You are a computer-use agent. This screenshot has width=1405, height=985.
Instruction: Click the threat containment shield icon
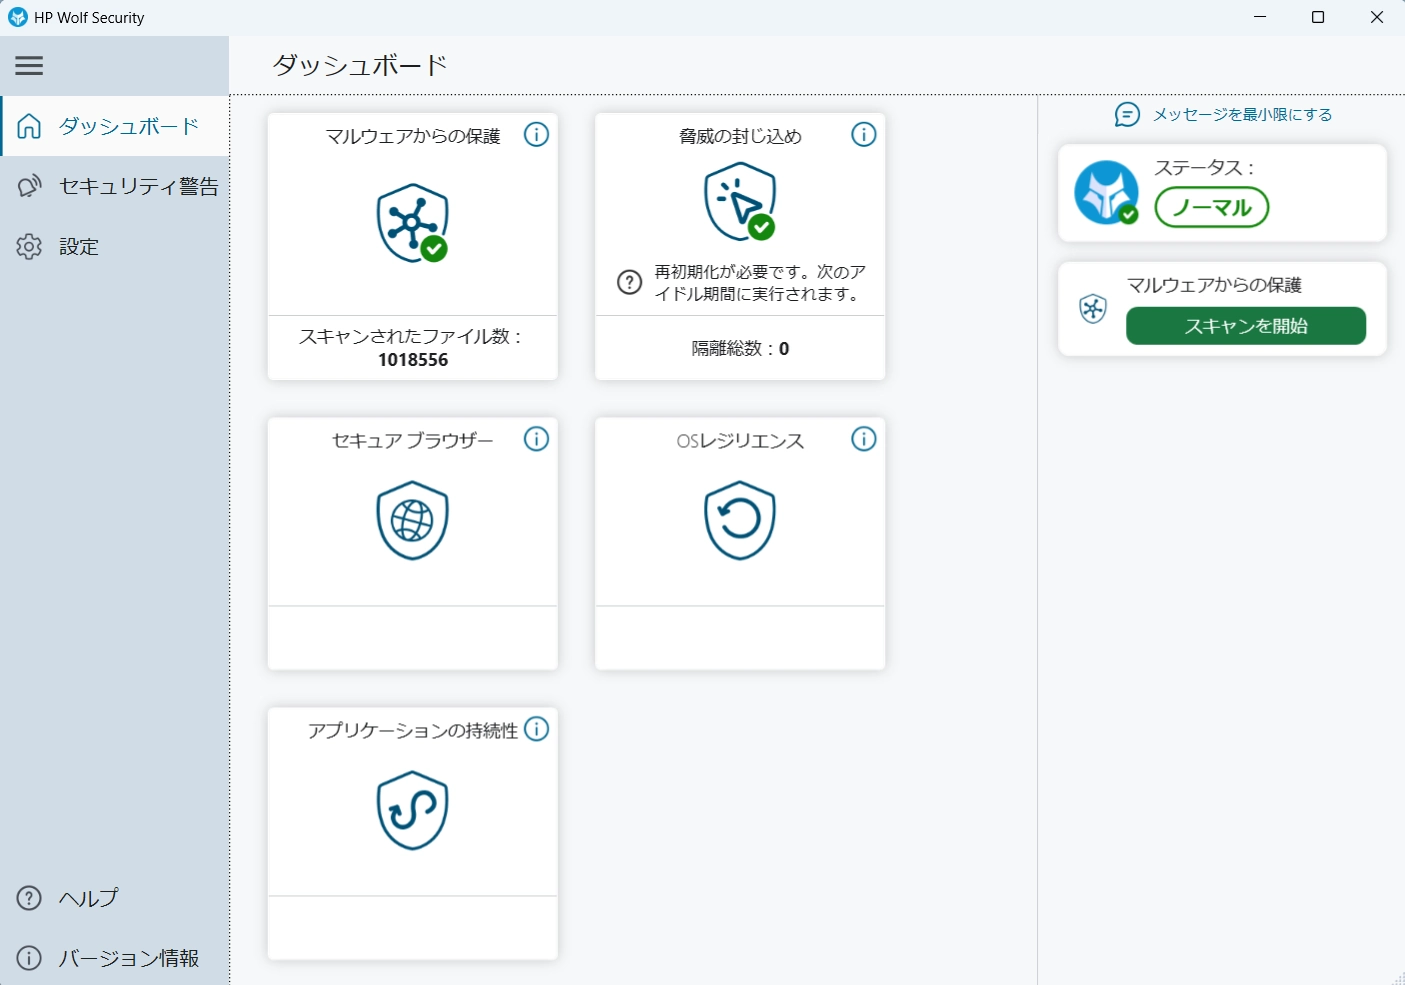tap(740, 202)
